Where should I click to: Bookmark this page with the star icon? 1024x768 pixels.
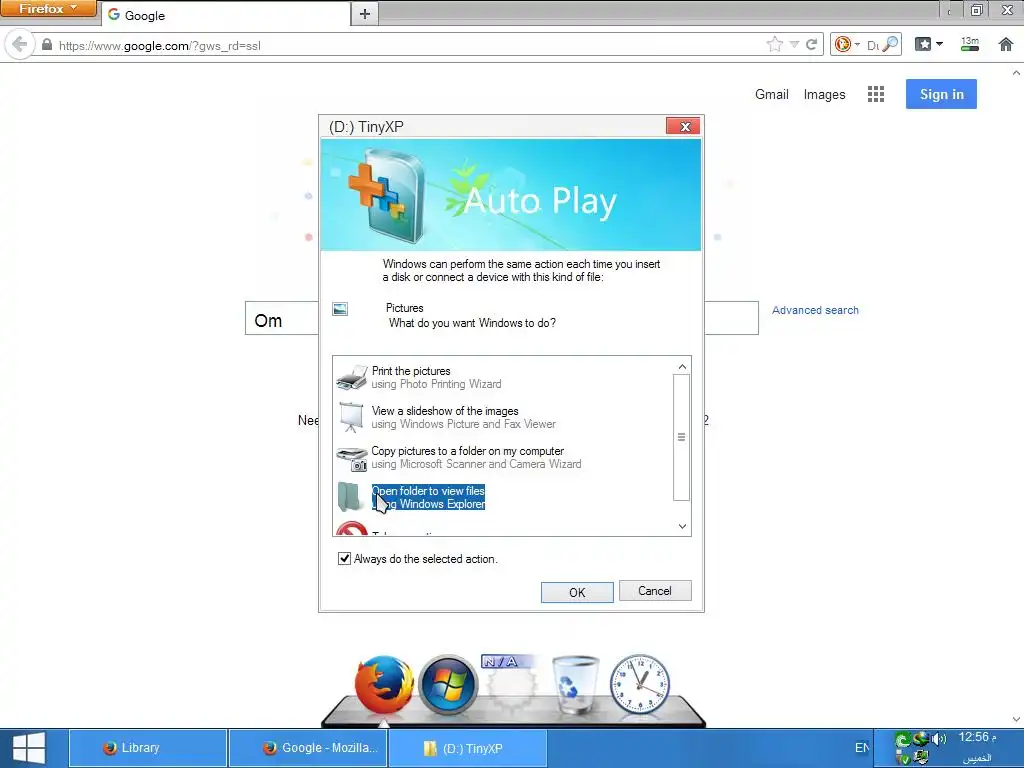[x=775, y=44]
